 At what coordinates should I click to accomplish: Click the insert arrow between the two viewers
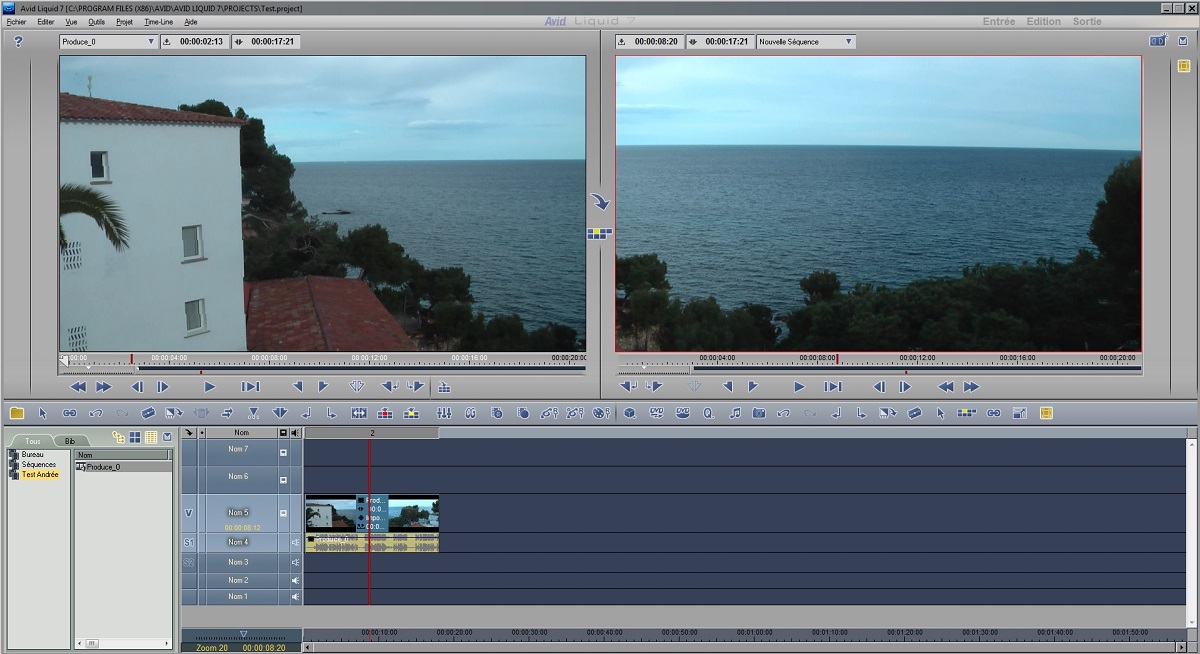(x=600, y=202)
